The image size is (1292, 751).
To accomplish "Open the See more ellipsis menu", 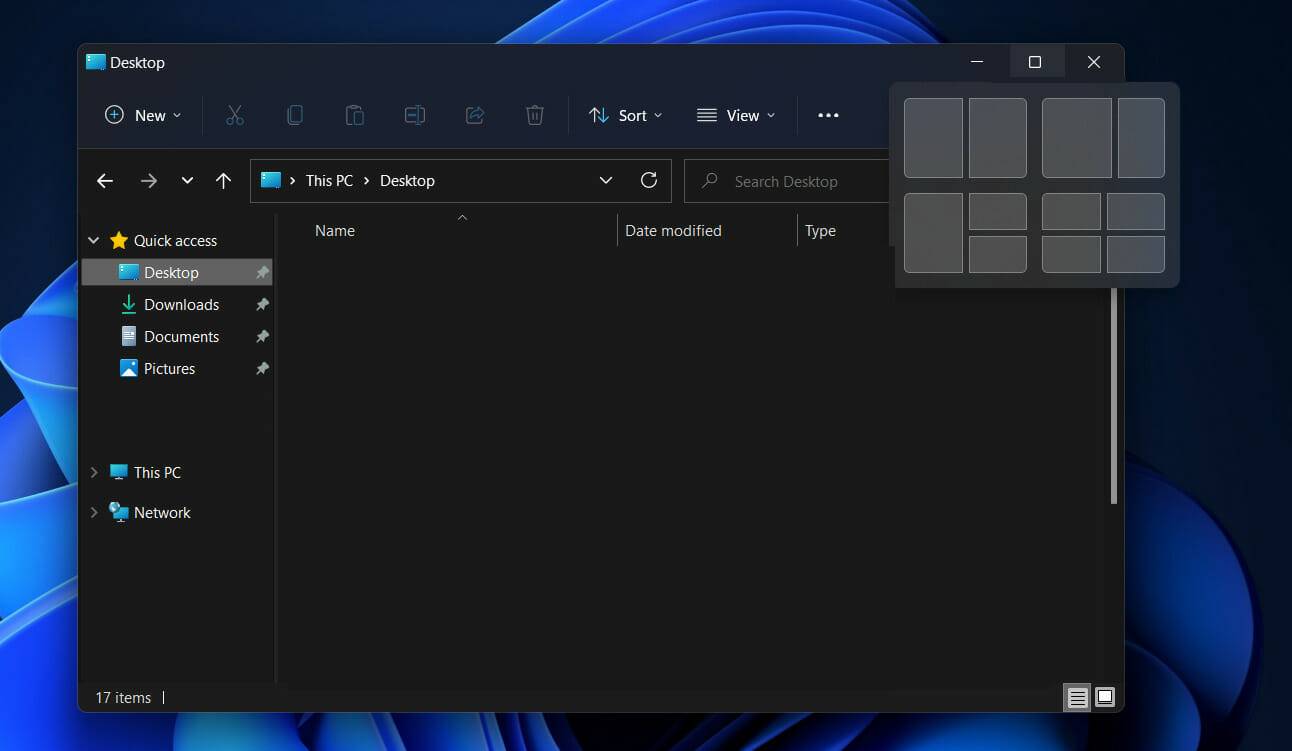I will [x=828, y=115].
